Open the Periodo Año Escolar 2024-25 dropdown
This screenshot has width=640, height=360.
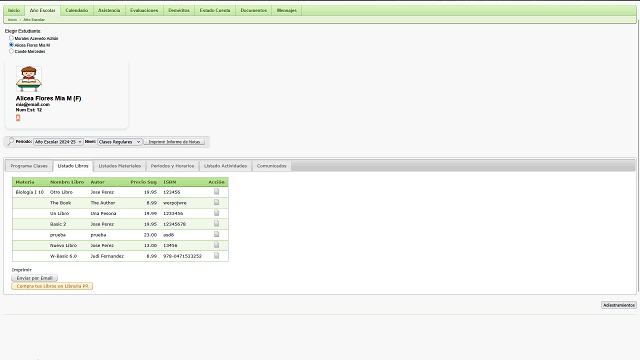pyautogui.click(x=58, y=142)
